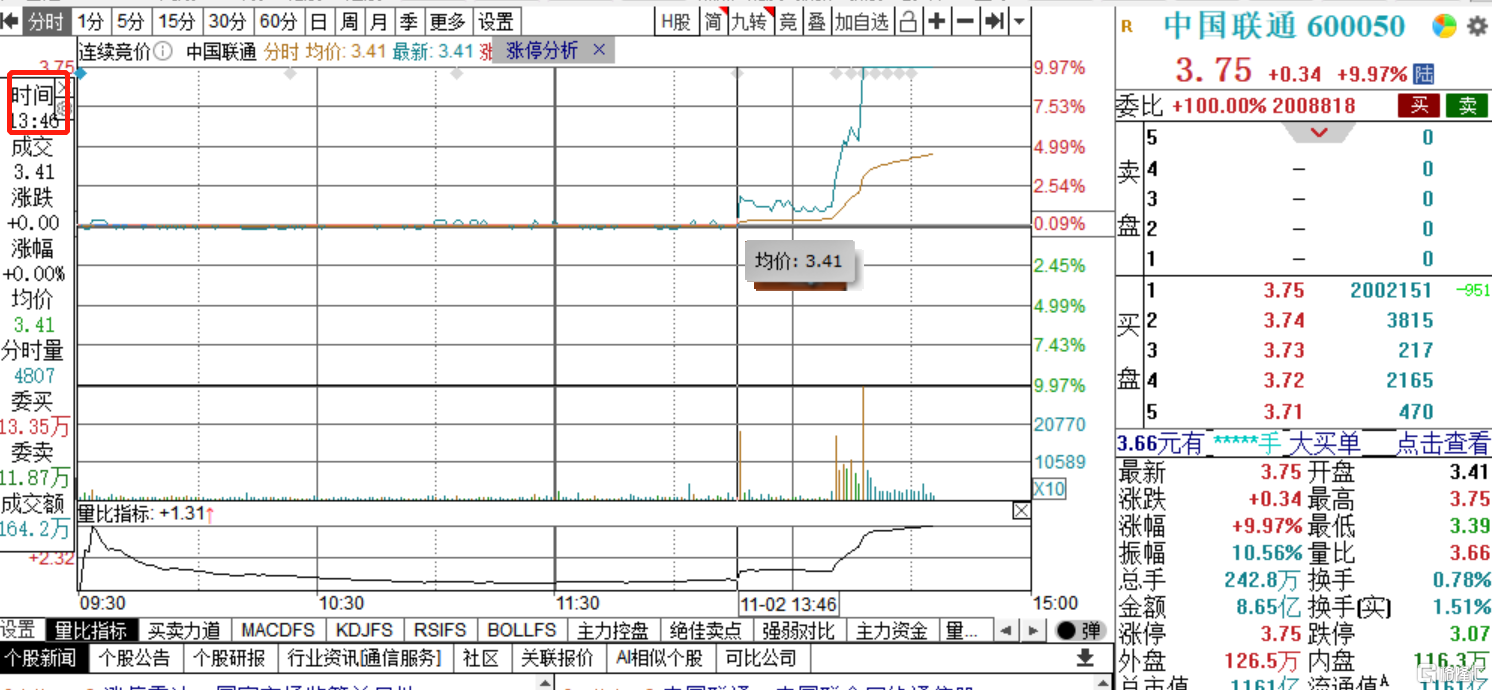Screen dimensions: 1492x690
Task: Select the 绝佳卖点 indicator tab
Action: point(705,630)
